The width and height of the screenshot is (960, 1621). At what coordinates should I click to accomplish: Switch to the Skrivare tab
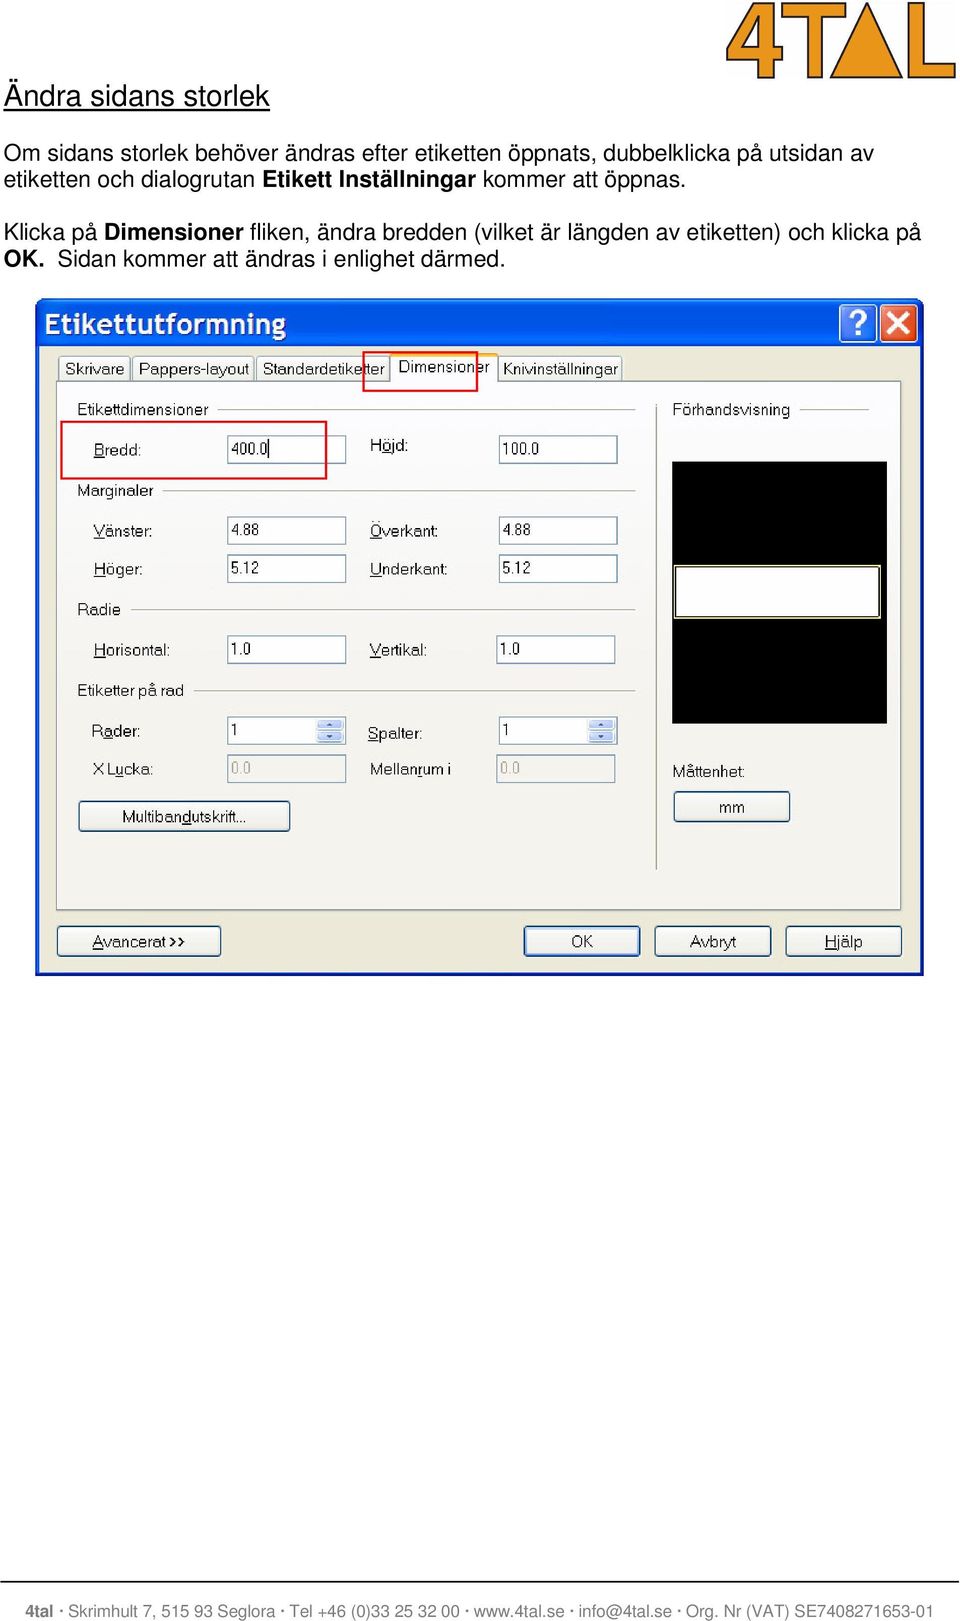tap(95, 369)
